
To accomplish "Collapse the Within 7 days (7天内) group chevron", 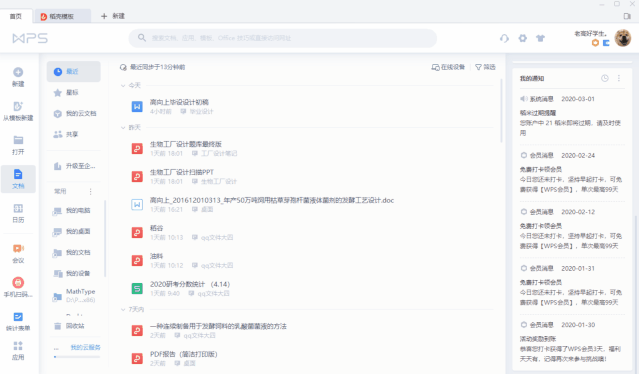I will click(123, 310).
